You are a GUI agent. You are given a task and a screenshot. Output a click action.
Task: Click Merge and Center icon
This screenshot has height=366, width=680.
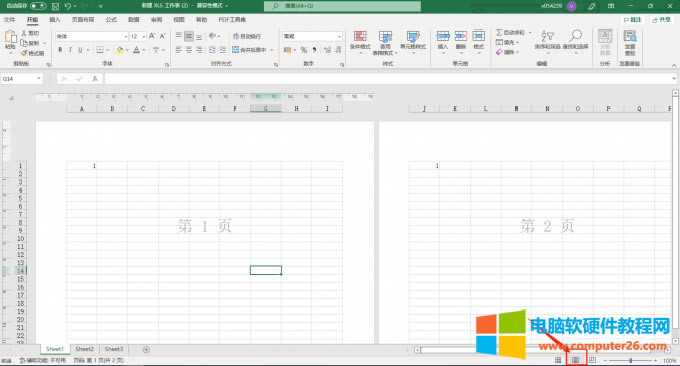click(235, 50)
